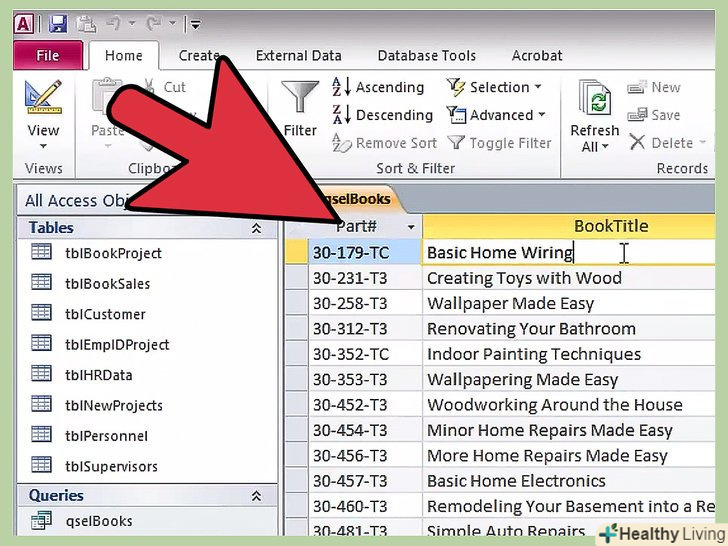Click cell 30-352-TC
728x546 pixels.
(x=365, y=354)
